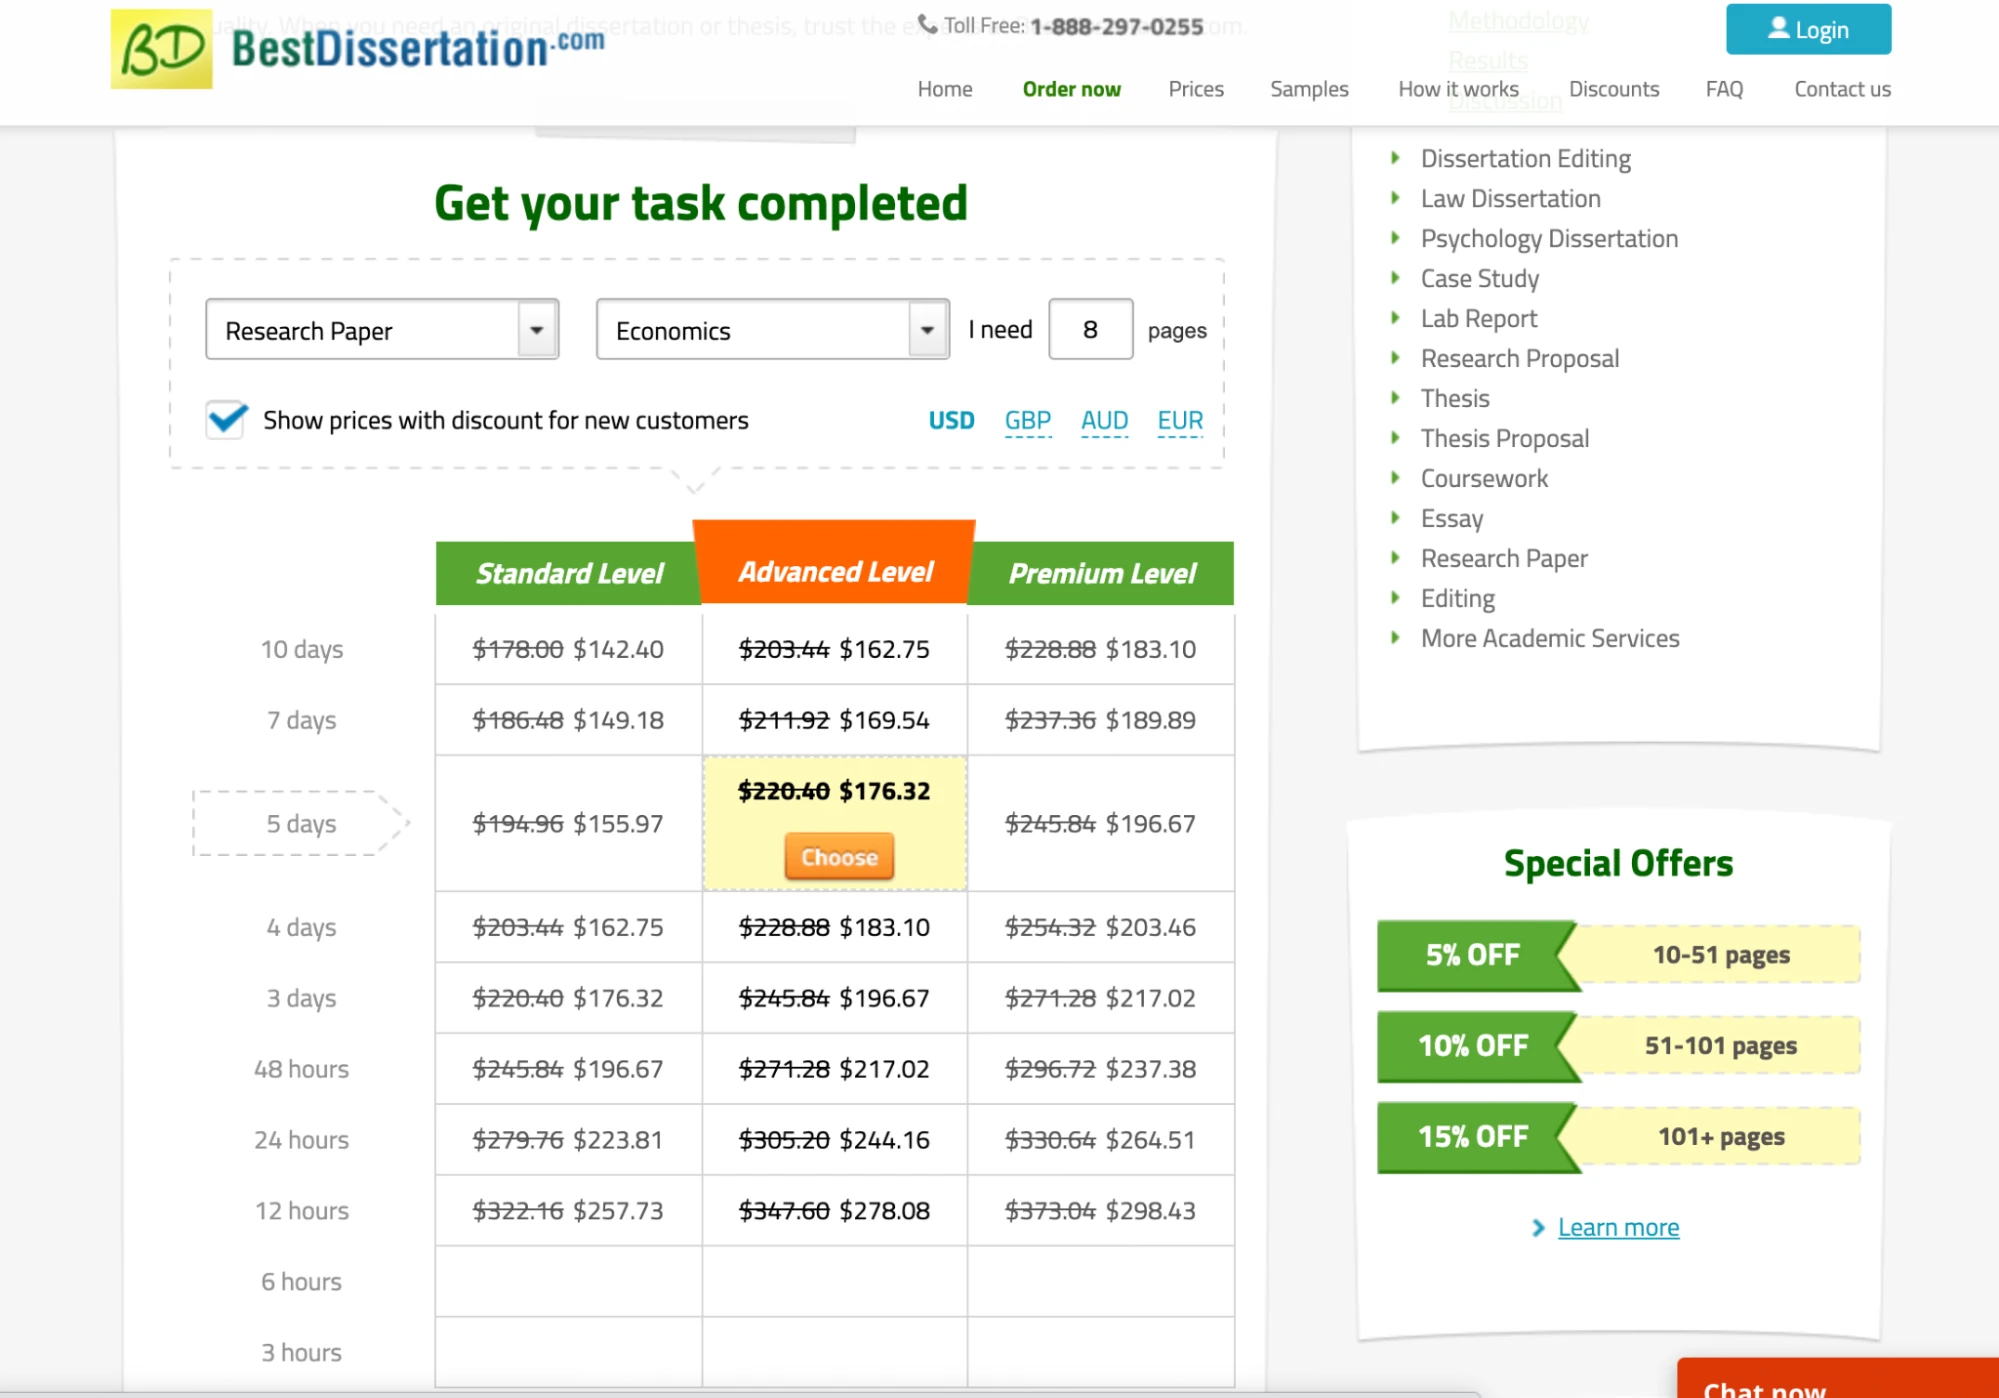Open the Discounts menu item
1999x1398 pixels.
[x=1613, y=89]
